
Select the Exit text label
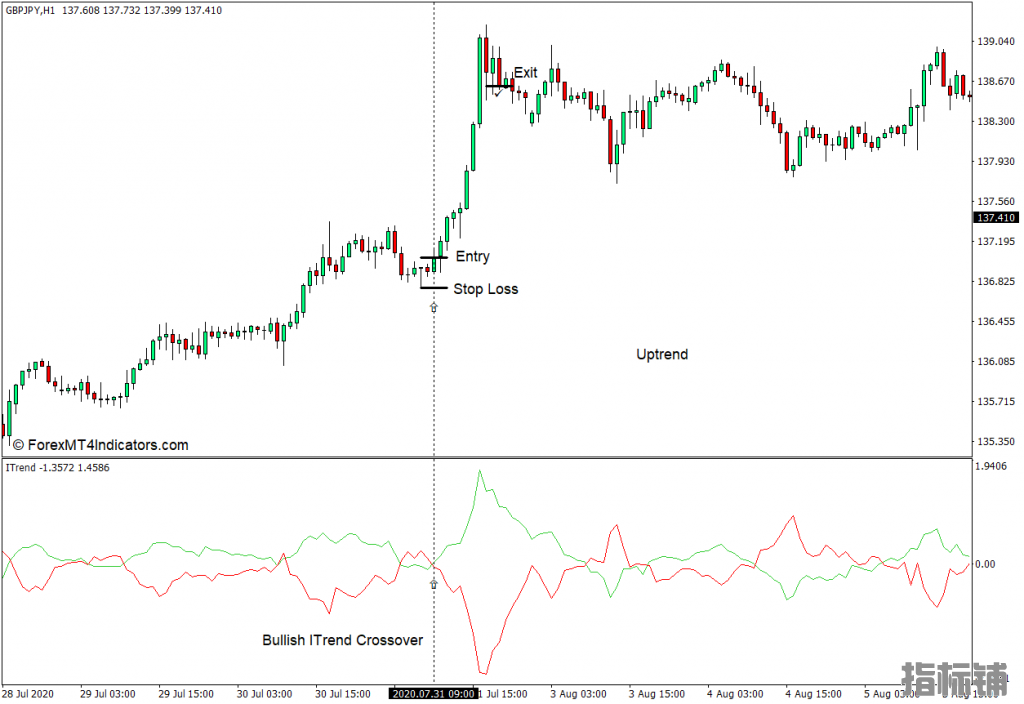tap(525, 73)
